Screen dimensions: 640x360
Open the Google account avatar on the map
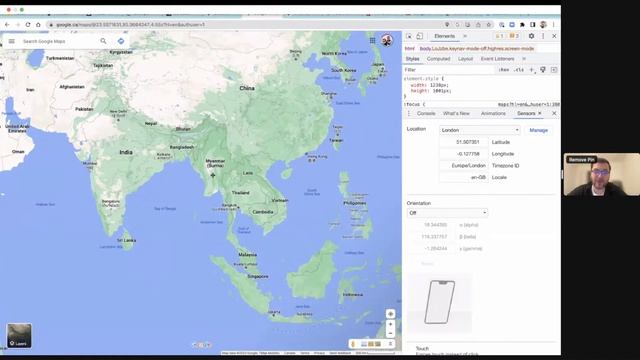(x=387, y=40)
